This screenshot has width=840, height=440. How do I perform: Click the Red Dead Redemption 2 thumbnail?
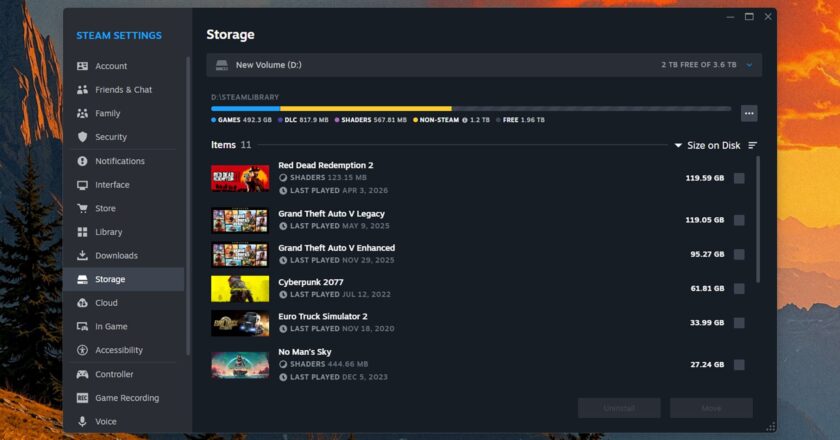pyautogui.click(x=240, y=178)
